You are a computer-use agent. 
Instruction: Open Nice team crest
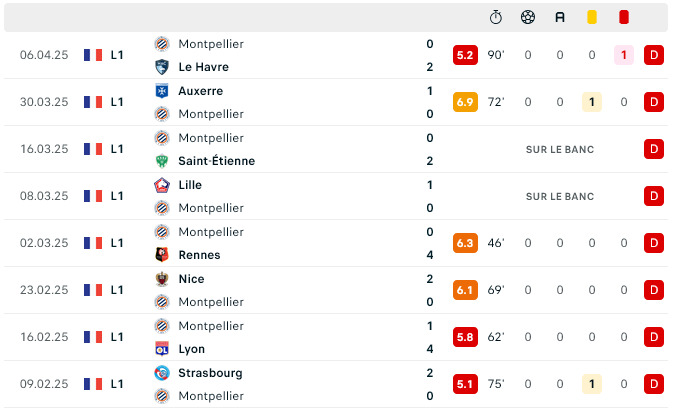click(x=161, y=279)
